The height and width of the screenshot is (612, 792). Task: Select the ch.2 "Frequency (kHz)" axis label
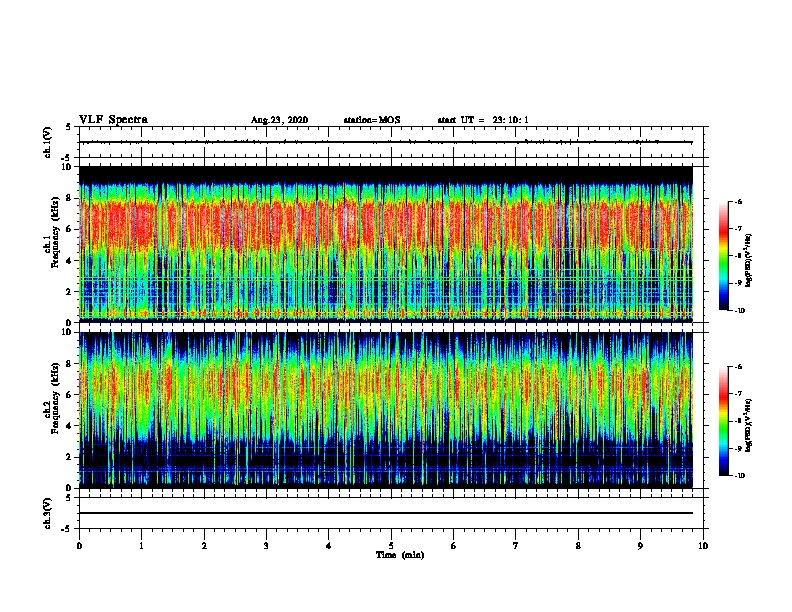click(x=55, y=398)
